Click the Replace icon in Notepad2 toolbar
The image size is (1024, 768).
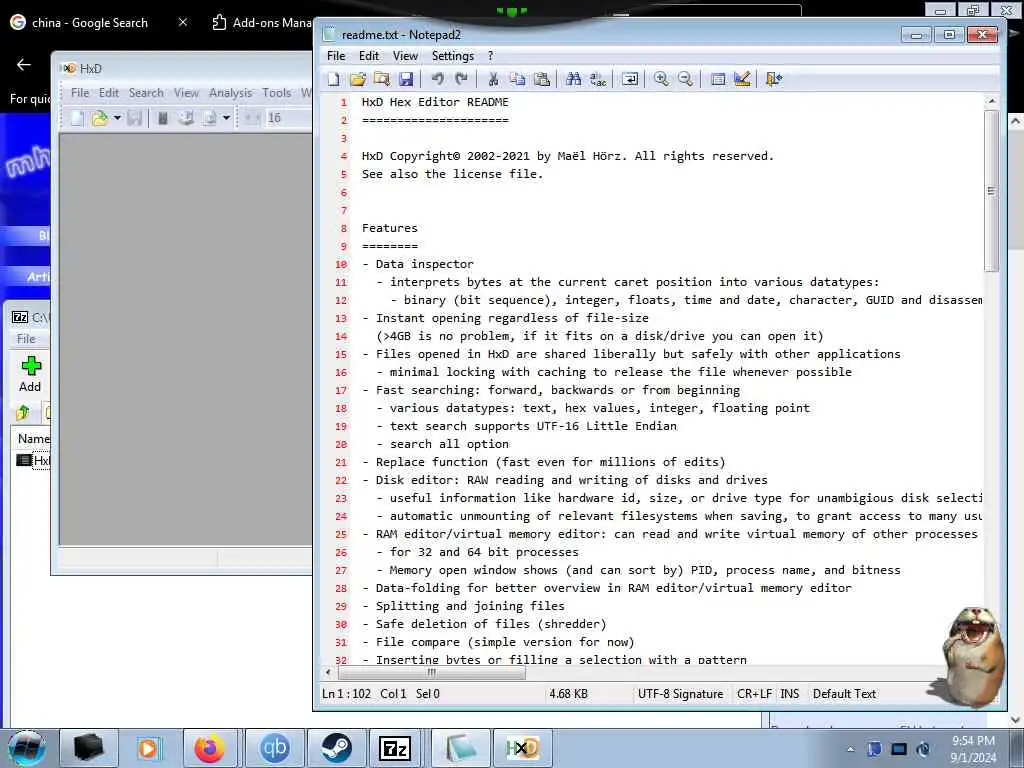[x=598, y=79]
